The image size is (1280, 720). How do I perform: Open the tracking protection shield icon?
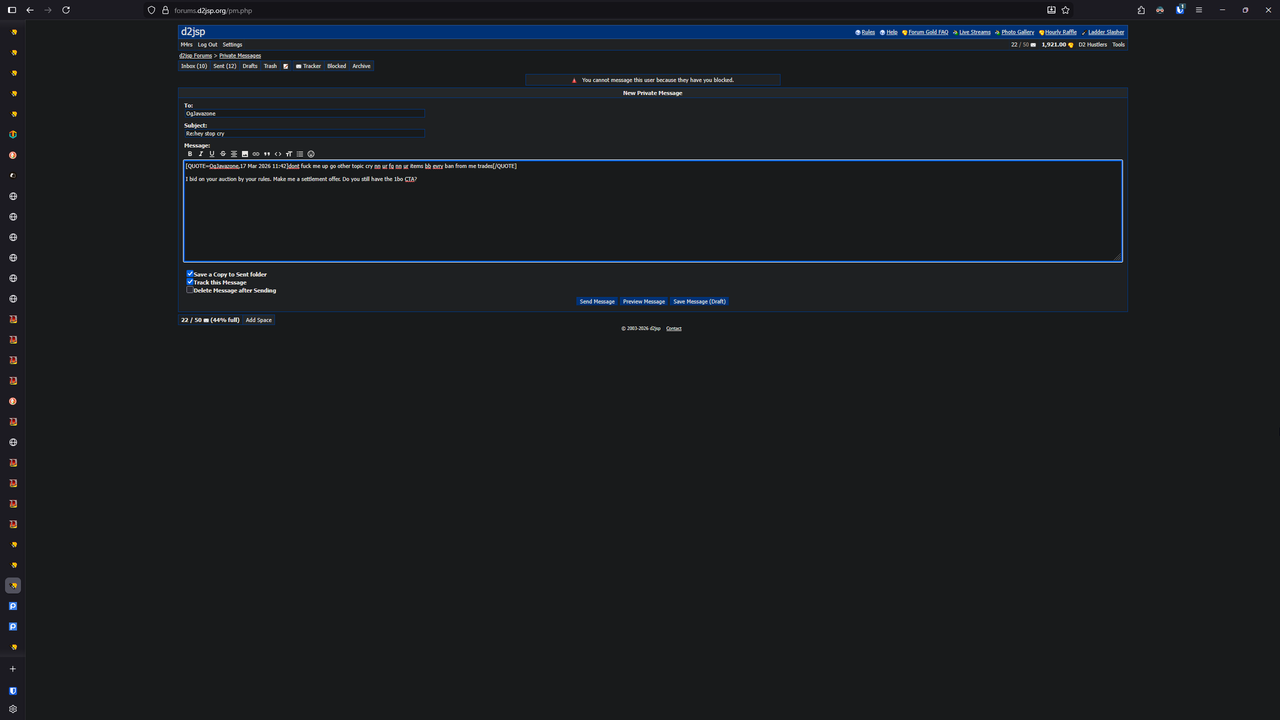pos(152,10)
